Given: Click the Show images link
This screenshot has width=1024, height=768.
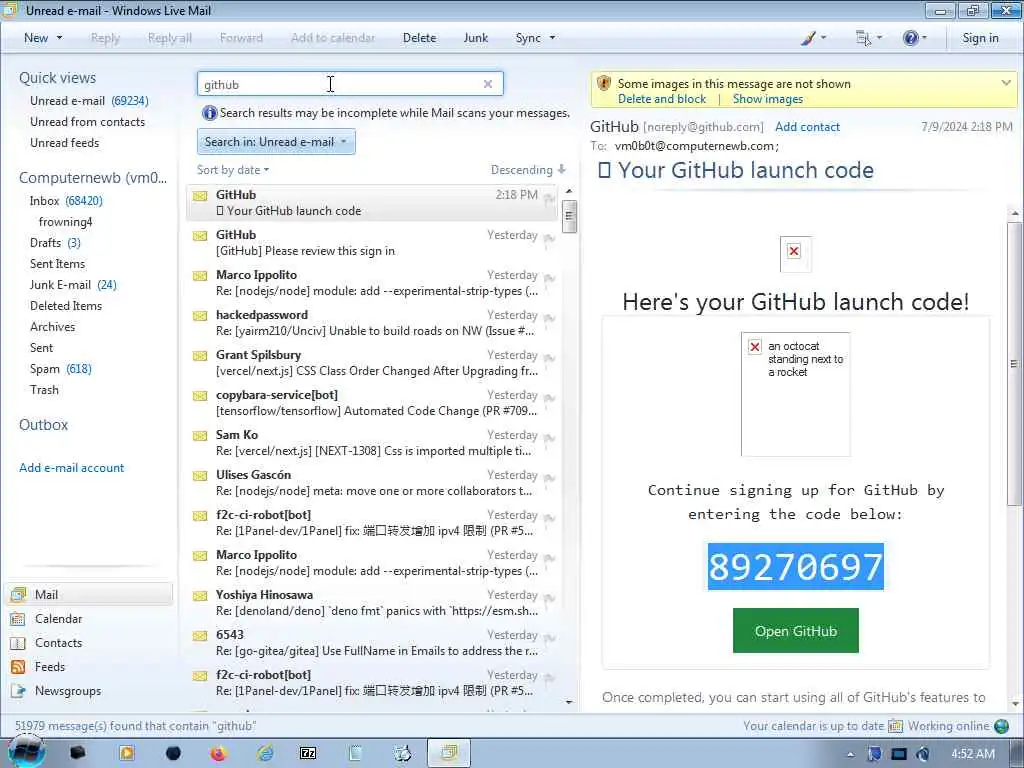Looking at the screenshot, I should pos(767,99).
